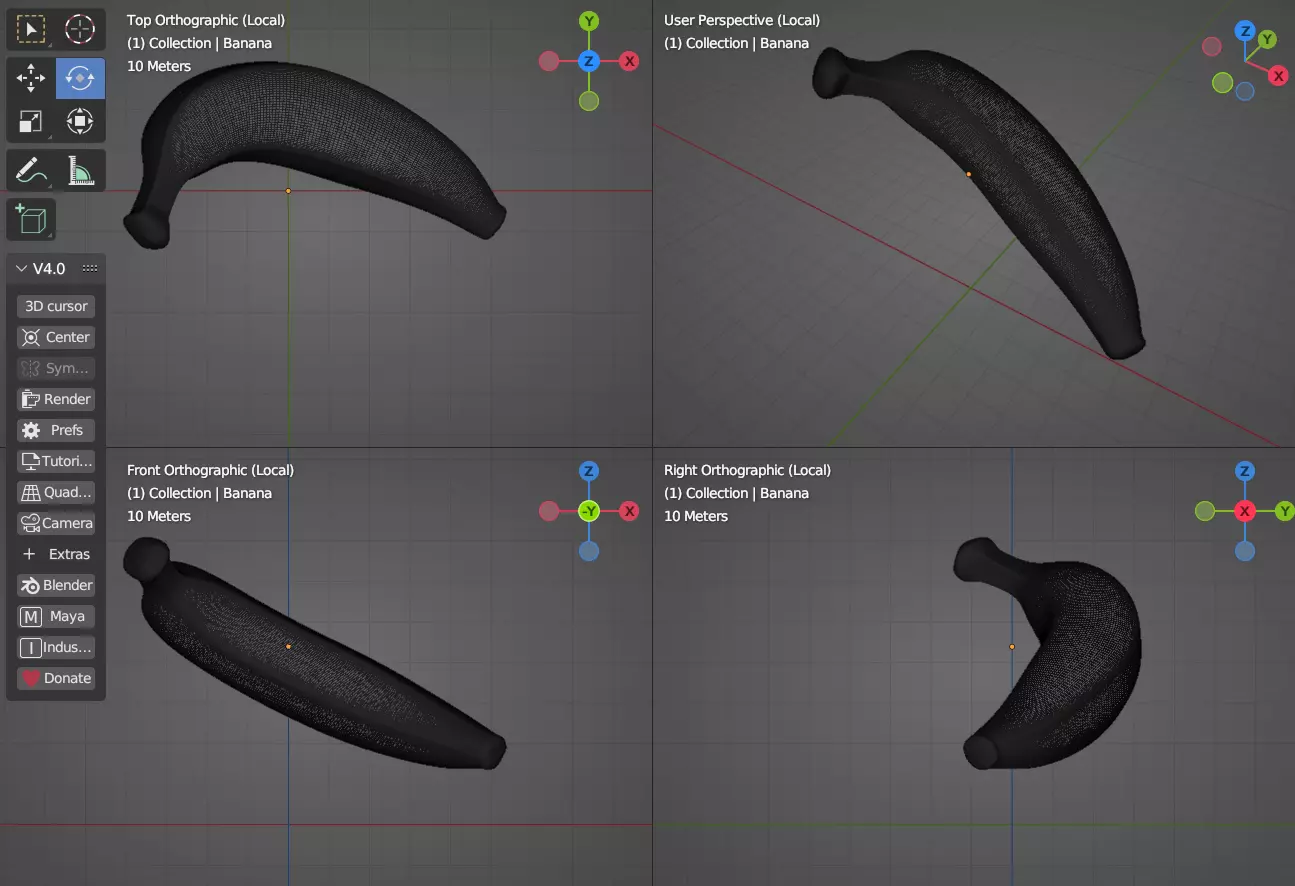
Task: Click red X axis in User Perspective gizmo
Action: click(1278, 76)
